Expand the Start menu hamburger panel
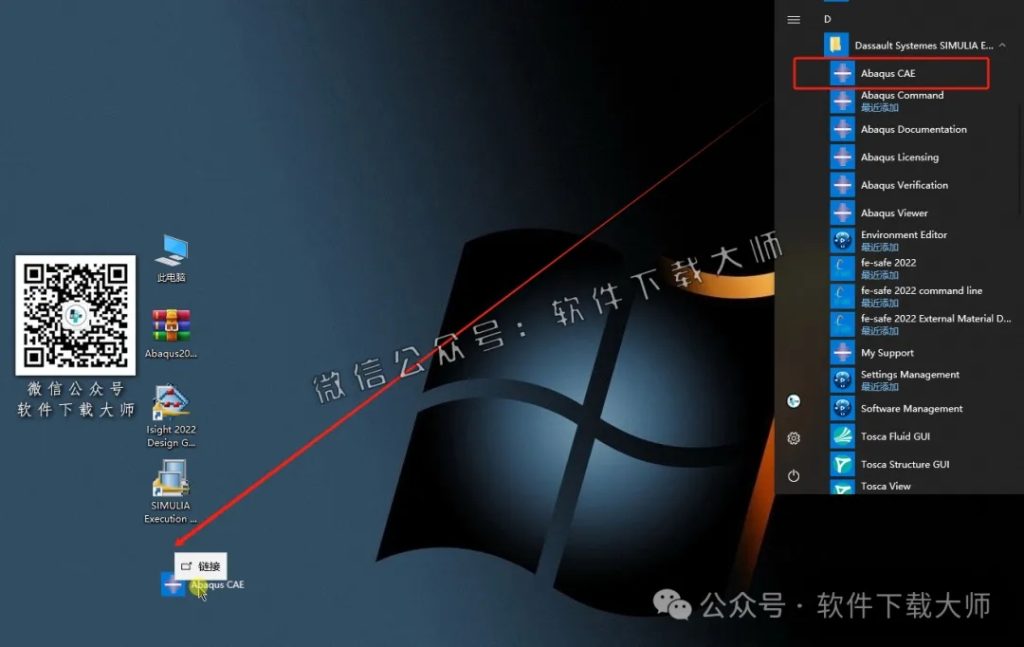Viewport: 1024px width, 647px height. (793, 18)
